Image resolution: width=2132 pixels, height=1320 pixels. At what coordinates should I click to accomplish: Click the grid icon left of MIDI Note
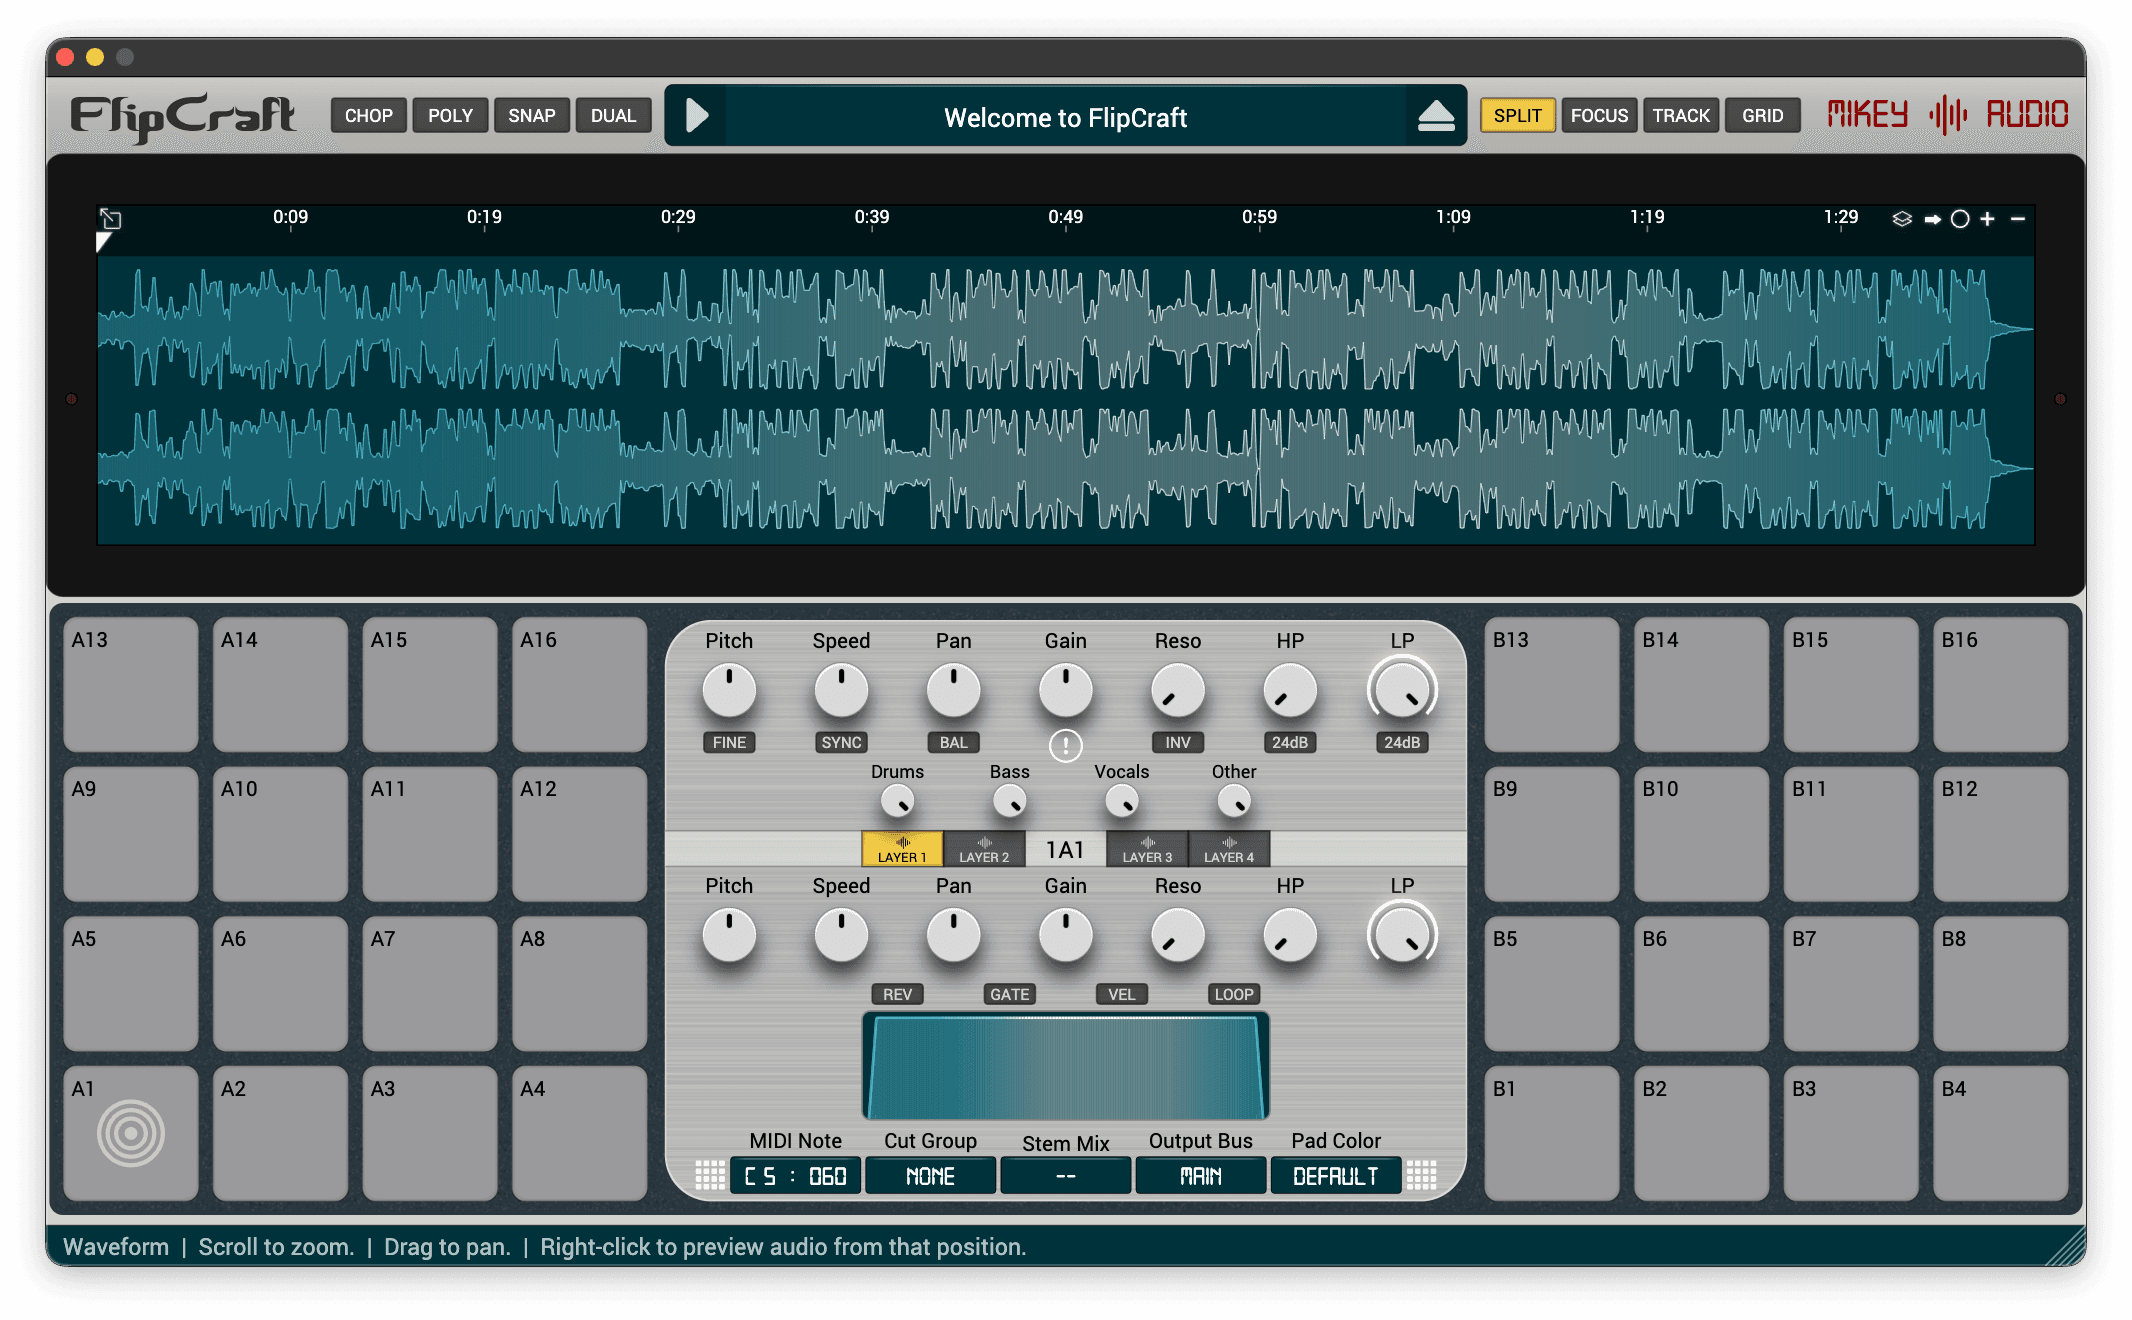coord(710,1175)
